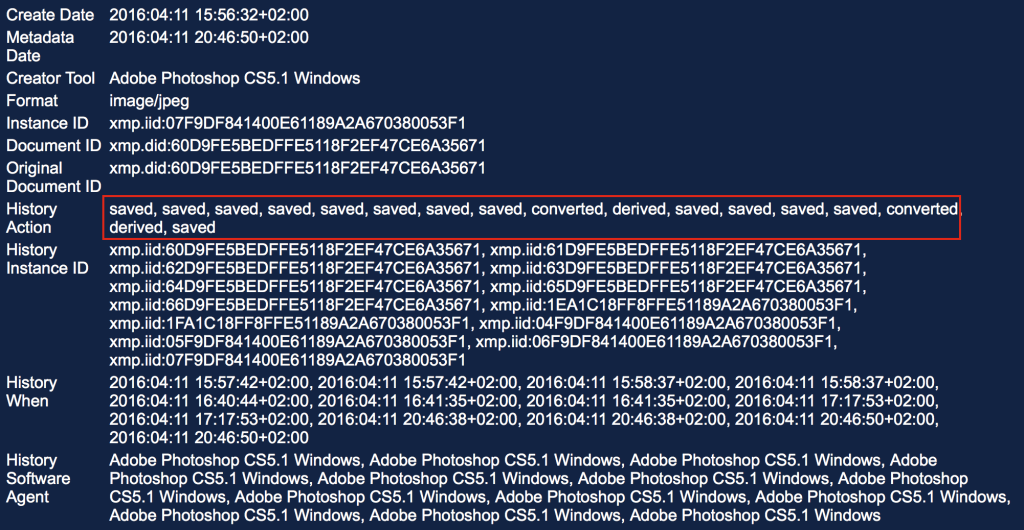
Task: Click the Creator Tool label
Action: click(x=52, y=78)
